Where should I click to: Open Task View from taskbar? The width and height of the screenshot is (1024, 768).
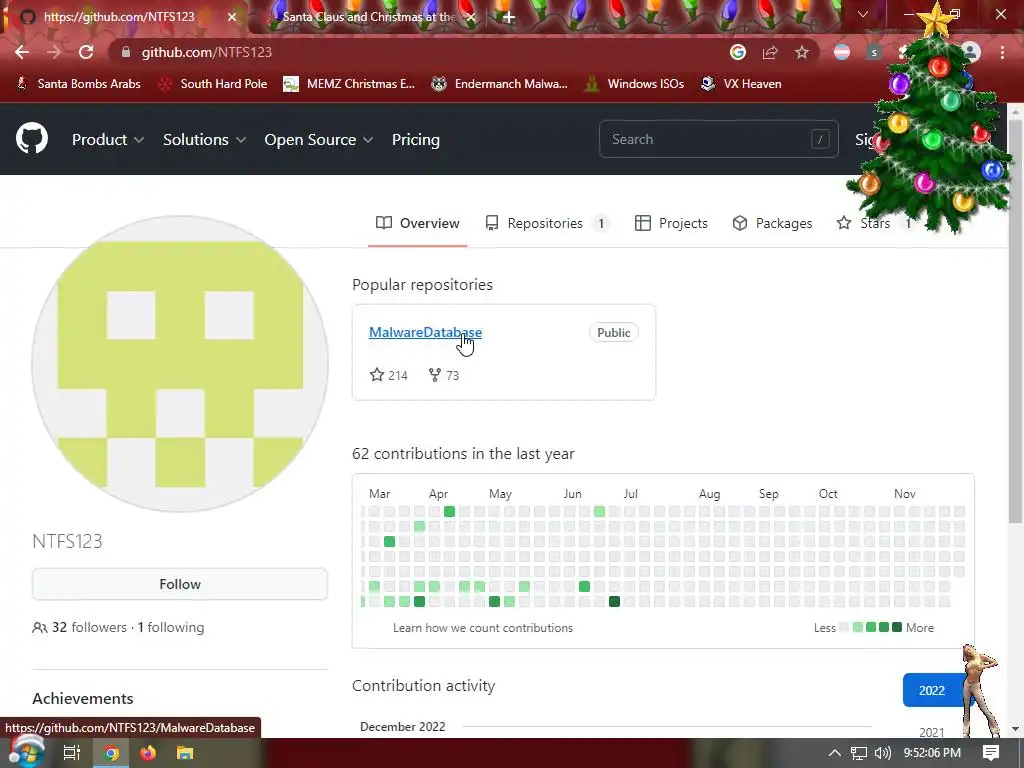[72, 753]
